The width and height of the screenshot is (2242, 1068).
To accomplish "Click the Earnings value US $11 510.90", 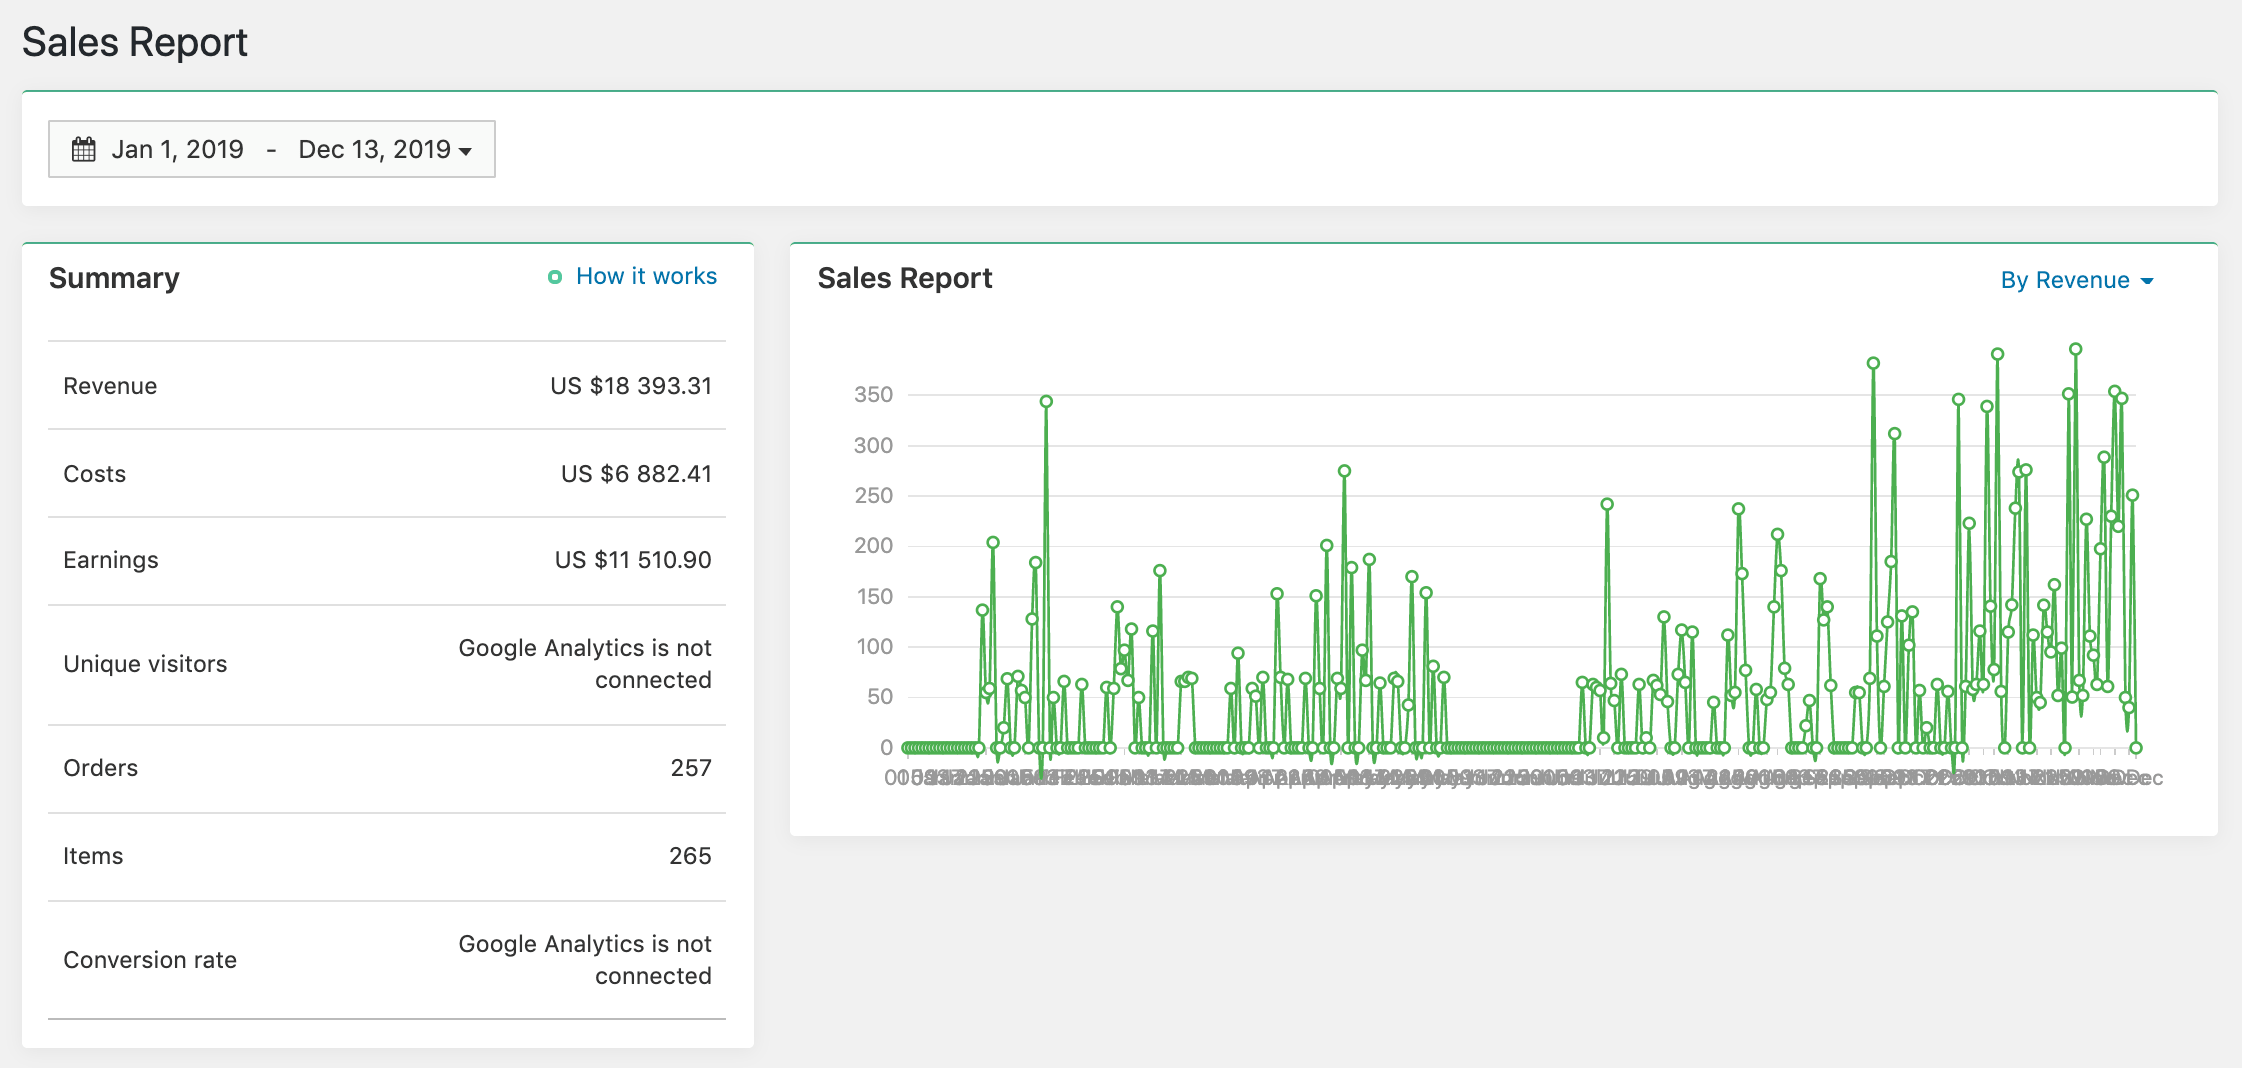I will tap(633, 560).
